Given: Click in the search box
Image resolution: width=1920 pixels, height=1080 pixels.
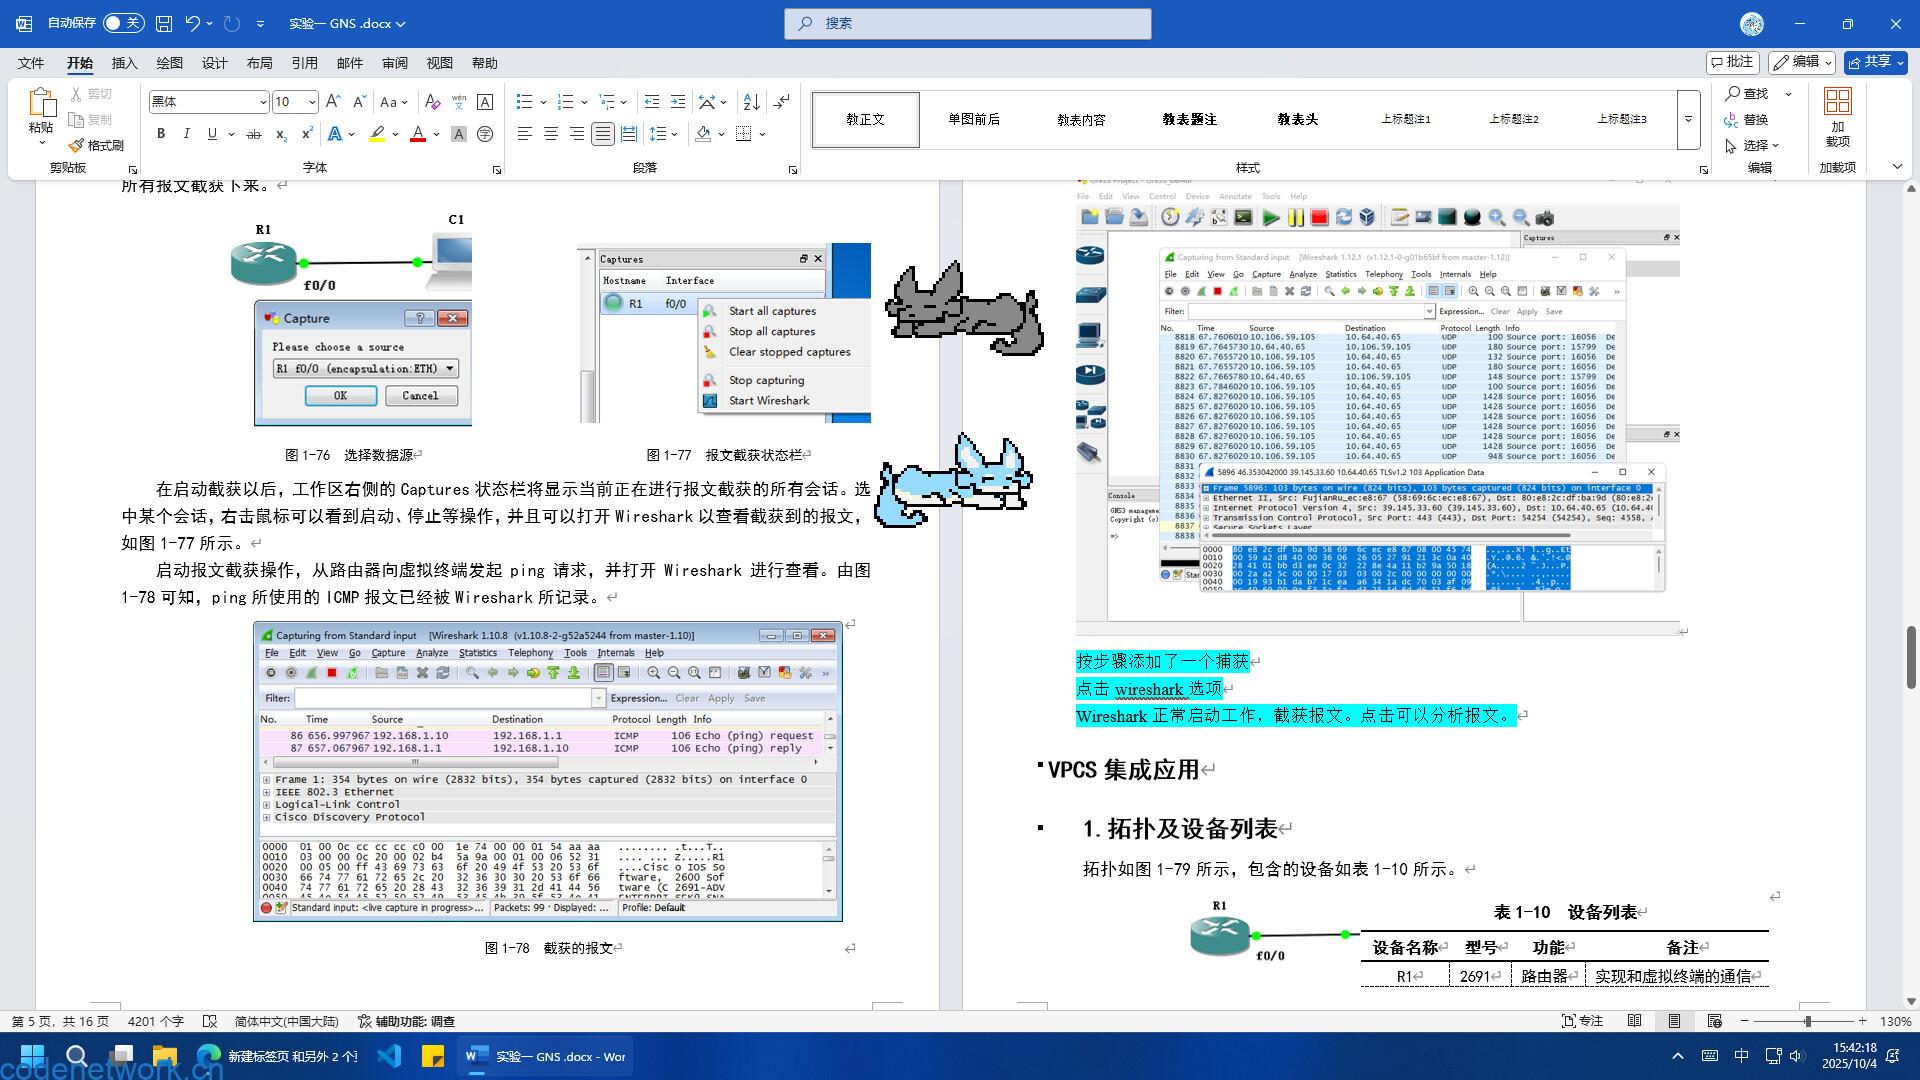Looking at the screenshot, I should (x=968, y=23).
